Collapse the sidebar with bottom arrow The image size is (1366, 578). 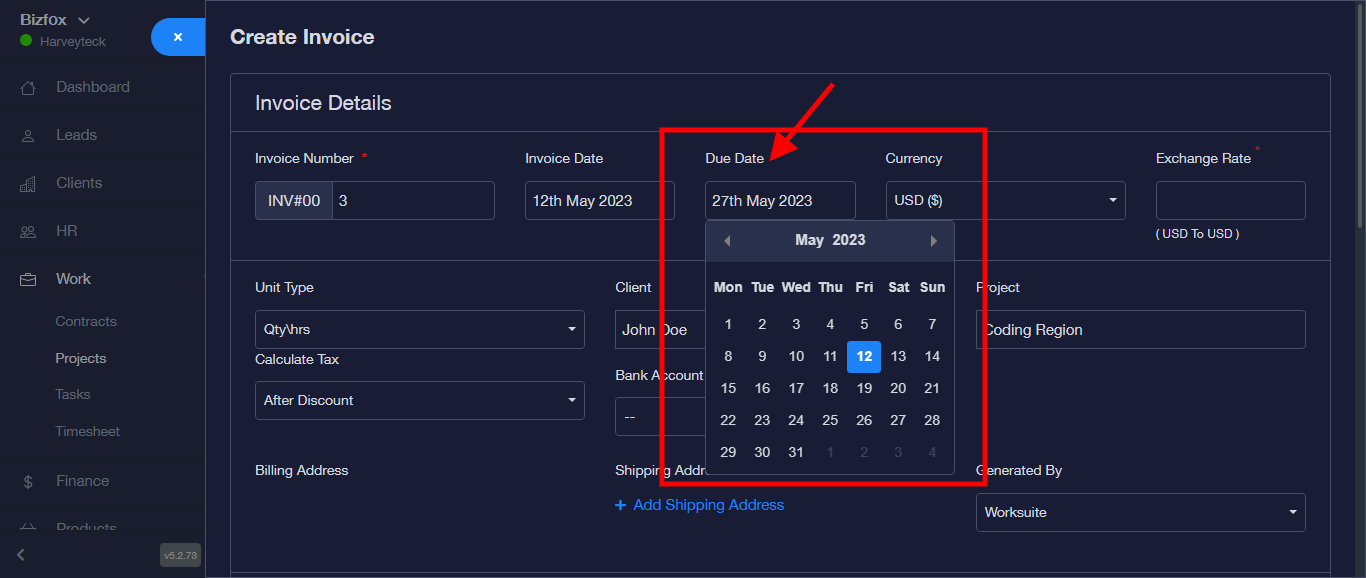[21, 555]
